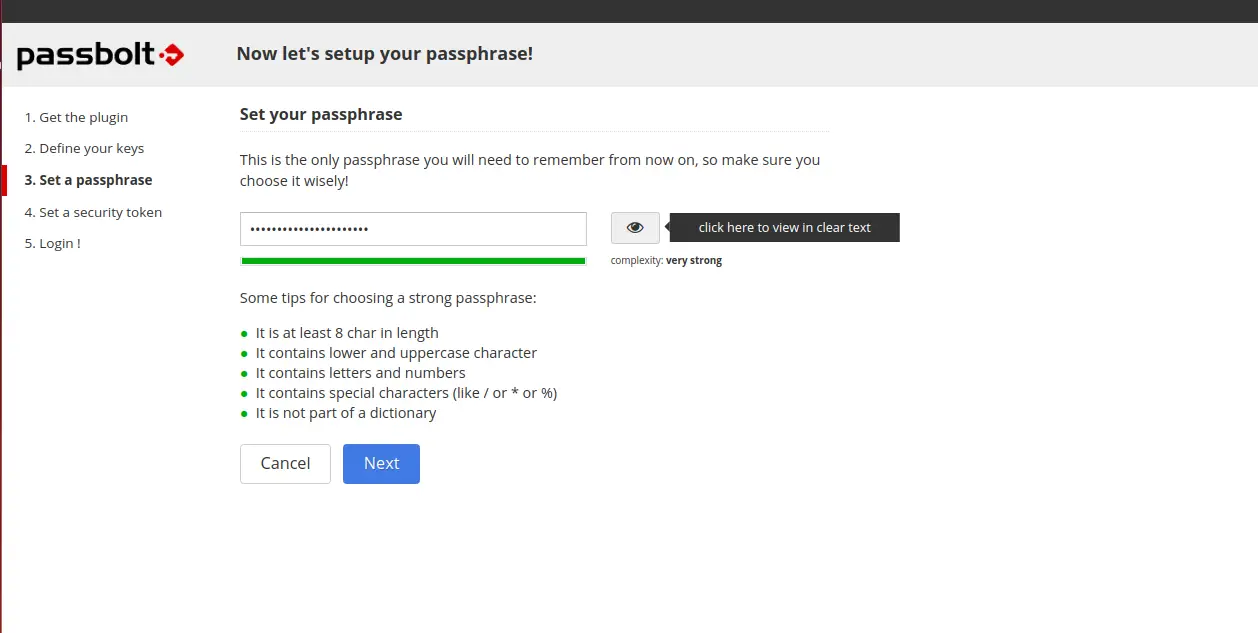Click the 'click here to view in clear text' tooltip
The height and width of the screenshot is (633, 1258).
785,228
